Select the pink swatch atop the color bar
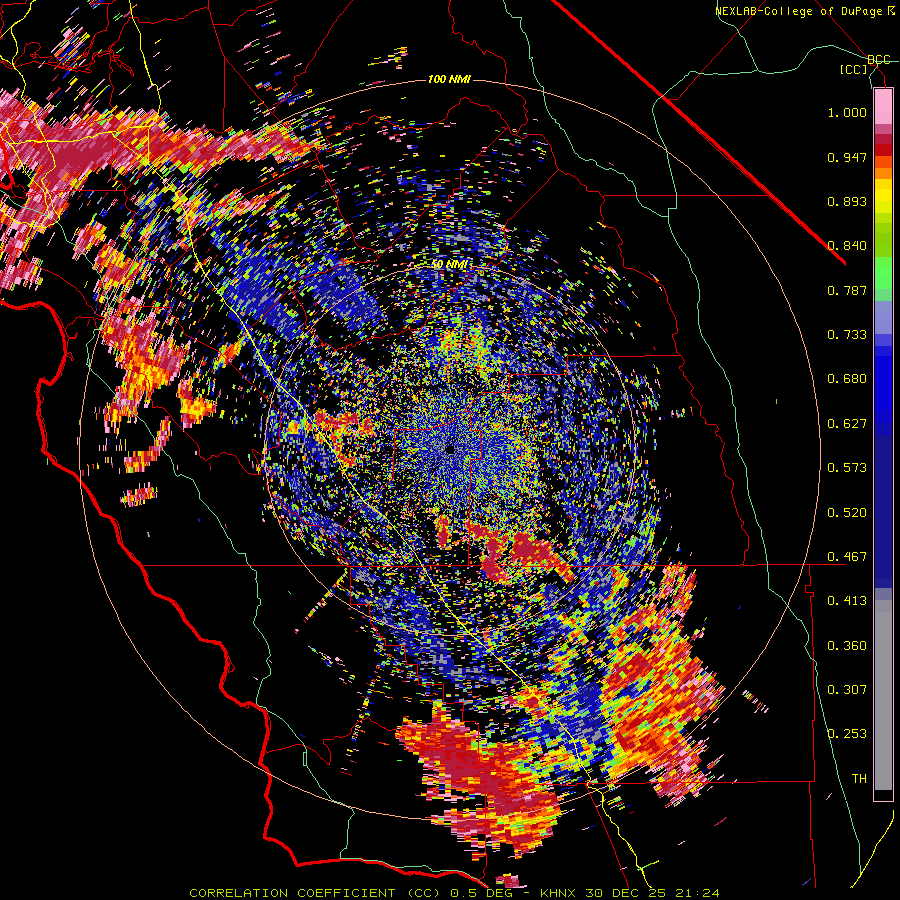This screenshot has width=900, height=900. 883,106
